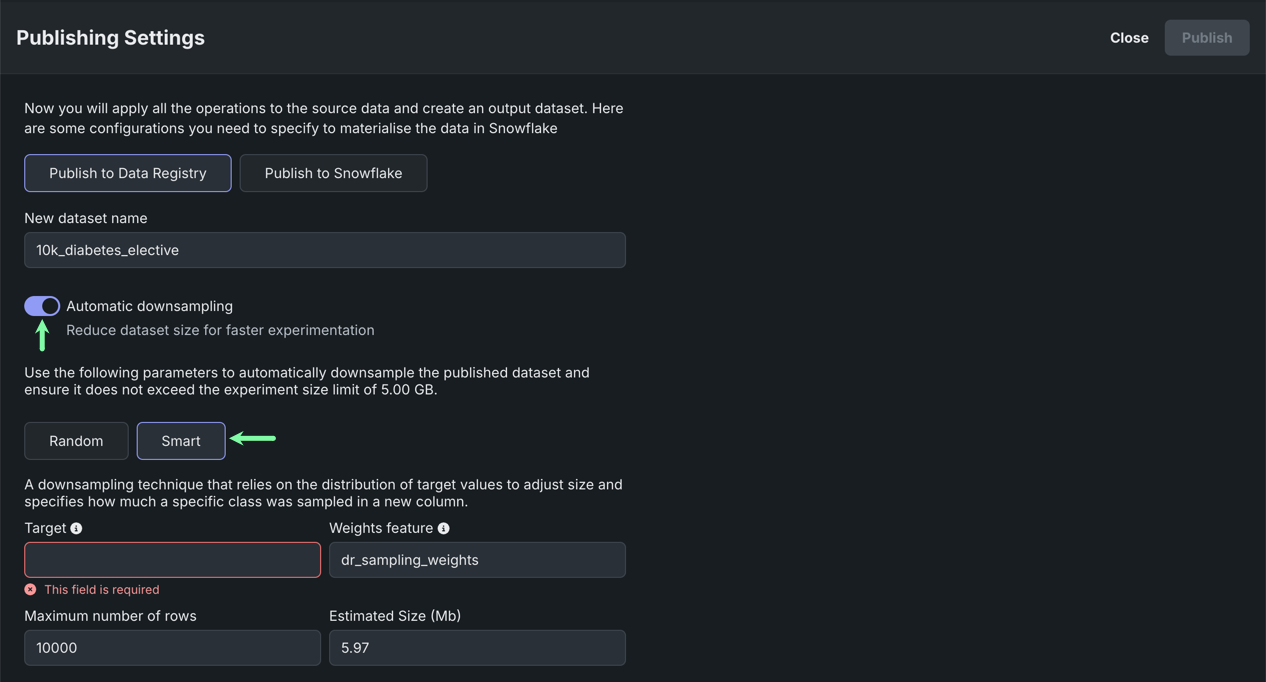Image resolution: width=1266 pixels, height=682 pixels.
Task: Click the info icon next to Target
Action: pos(76,528)
